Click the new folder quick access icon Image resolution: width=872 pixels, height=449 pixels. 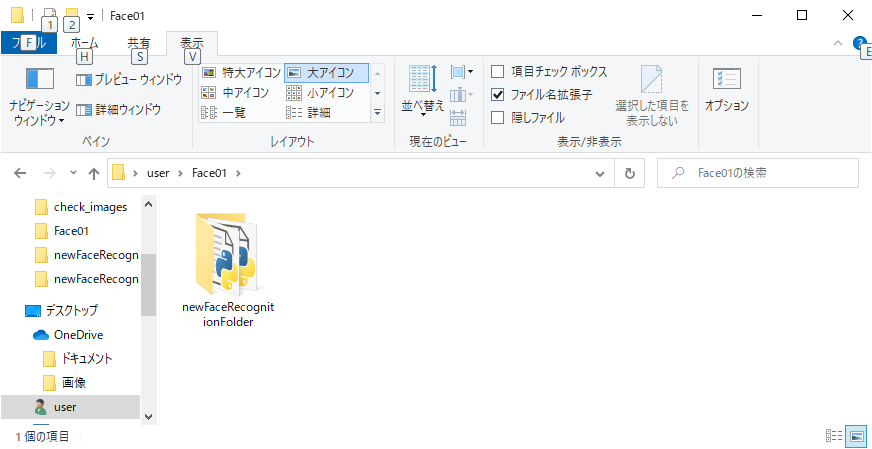tap(72, 15)
